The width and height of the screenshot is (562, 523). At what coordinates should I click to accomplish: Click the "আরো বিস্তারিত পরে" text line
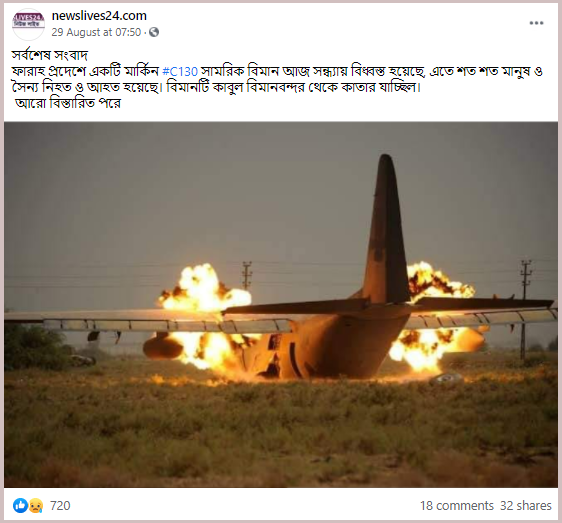pos(68,103)
